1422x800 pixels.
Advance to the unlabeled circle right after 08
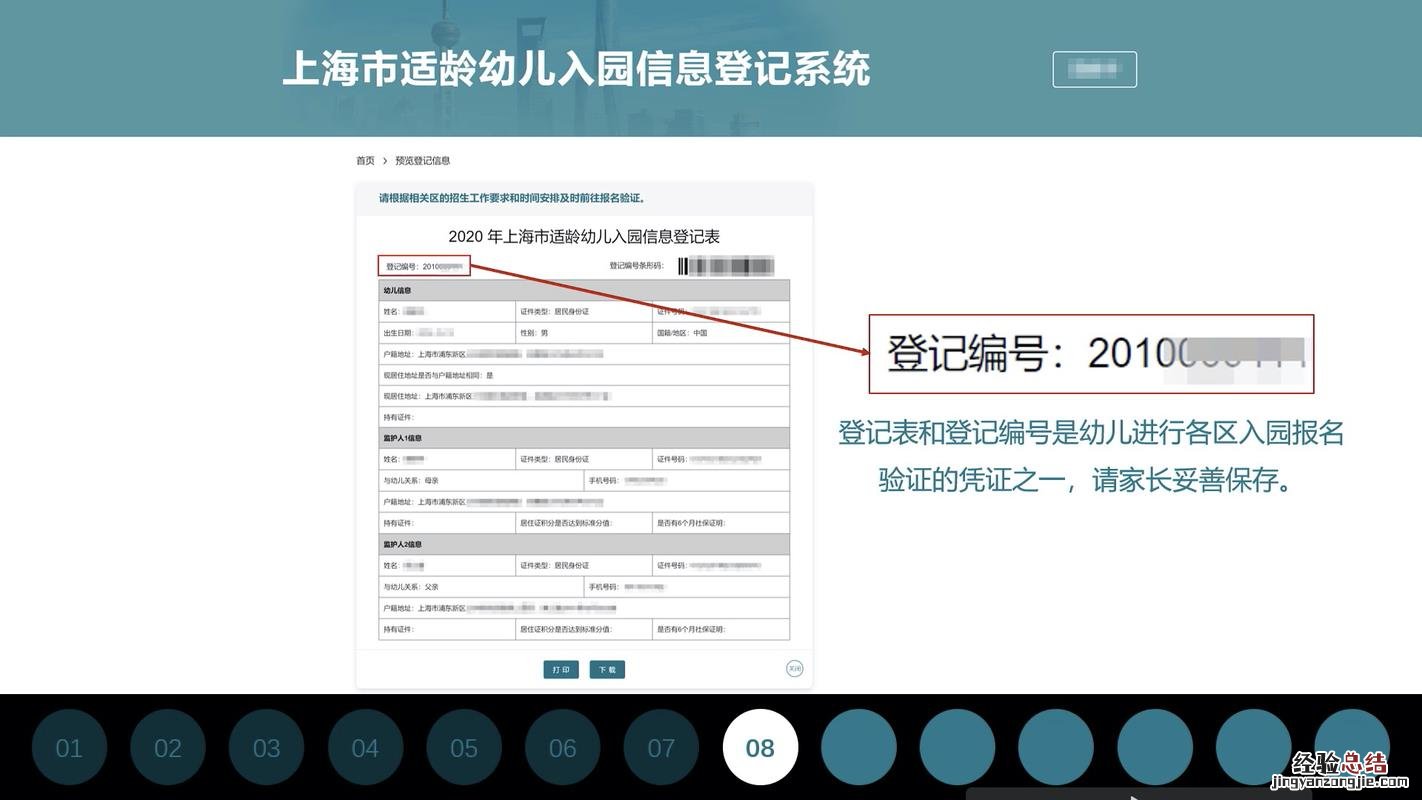tap(859, 748)
